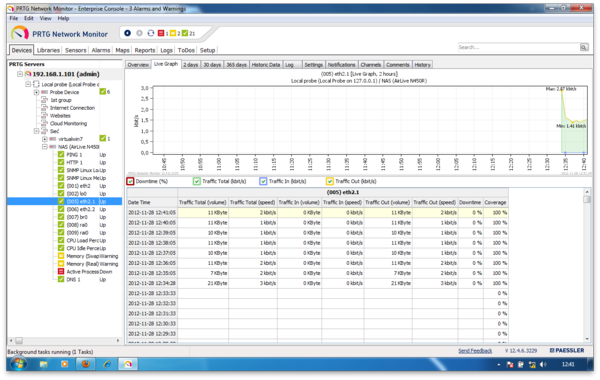
Task: Click the Windows Start orb
Action: 18,364
